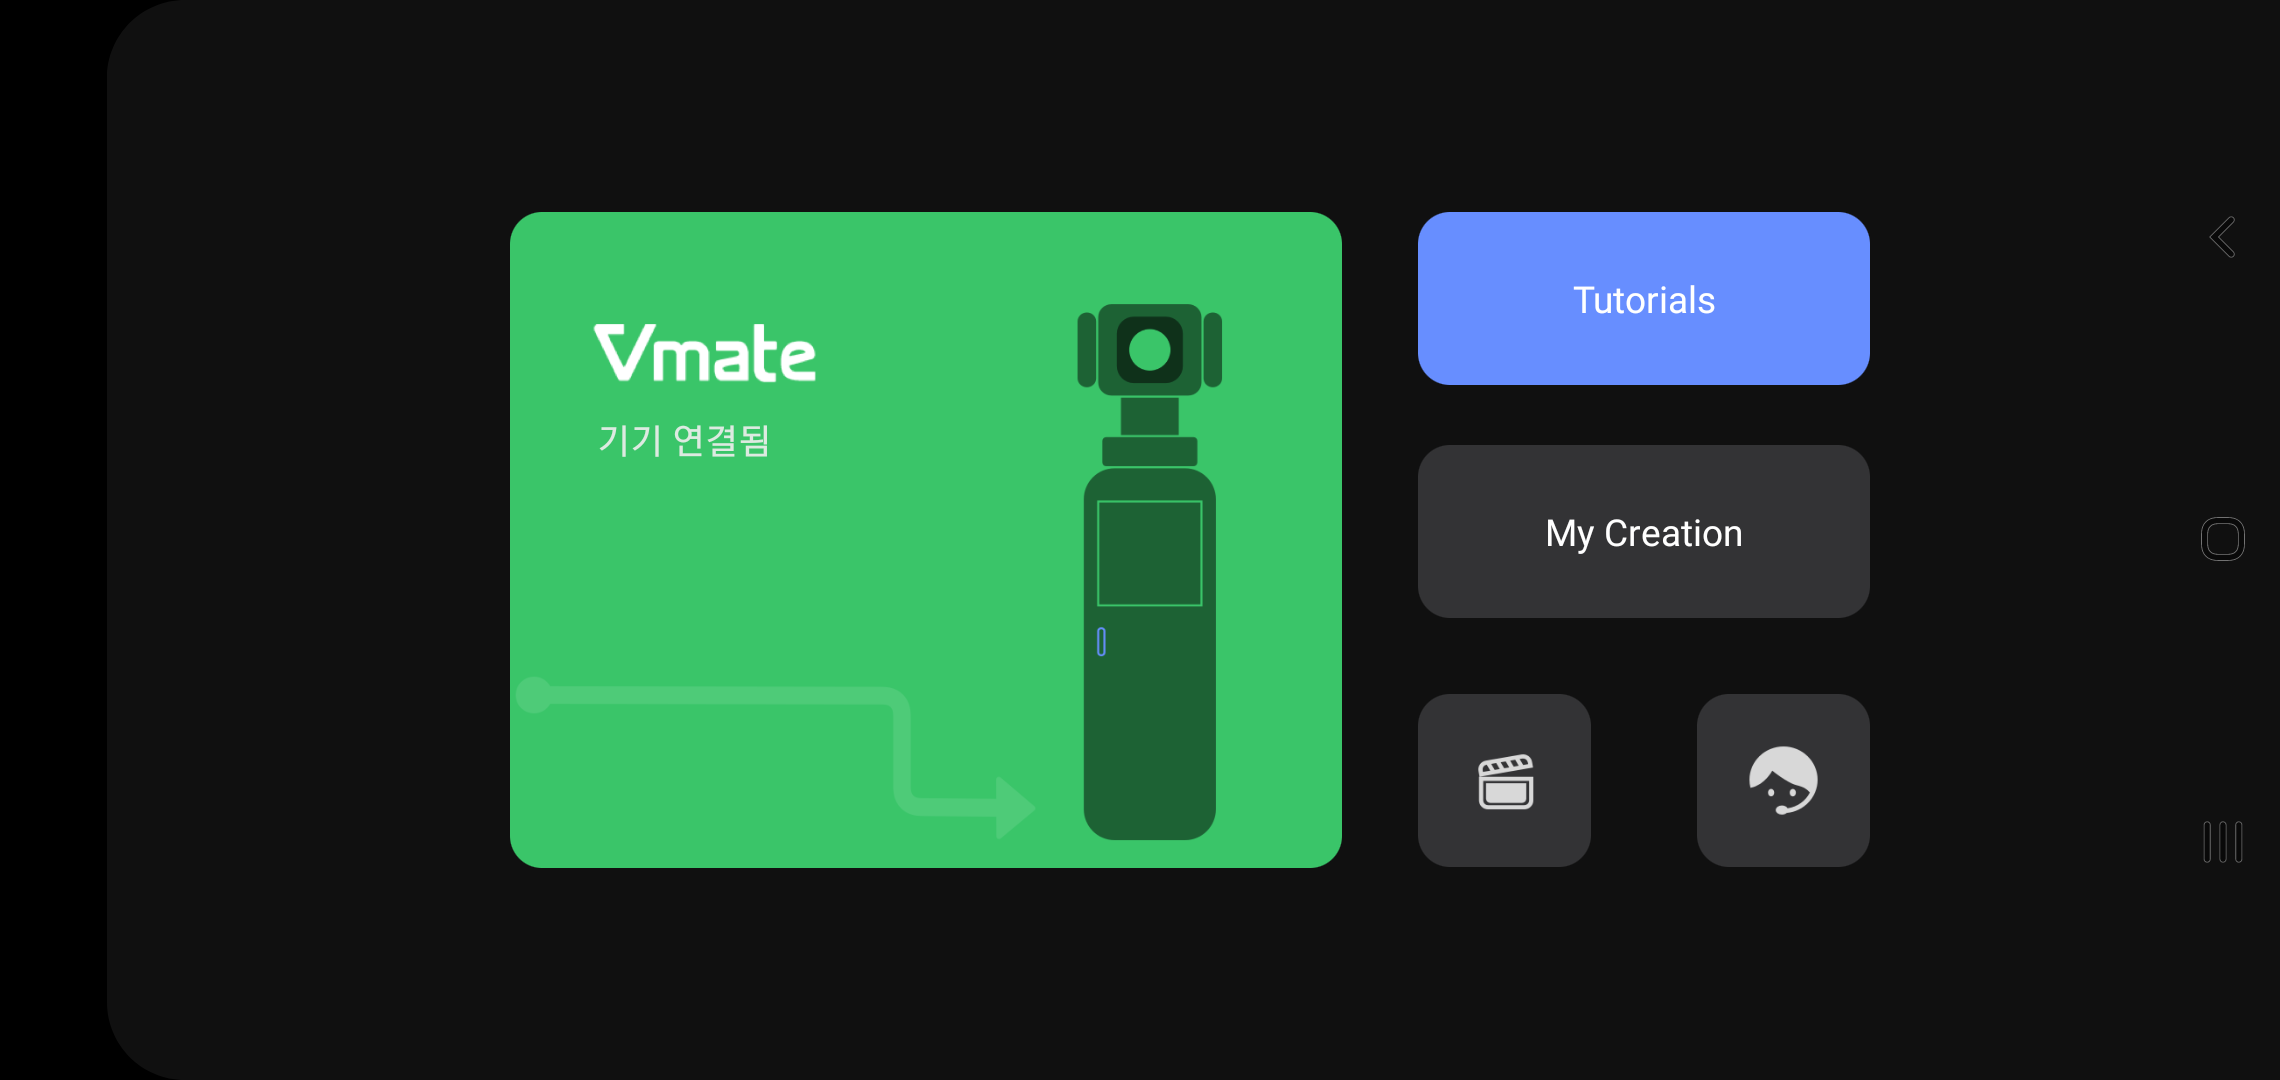Tap the gimbal neck below the camera head
2280x1080 pixels.
(1149, 416)
